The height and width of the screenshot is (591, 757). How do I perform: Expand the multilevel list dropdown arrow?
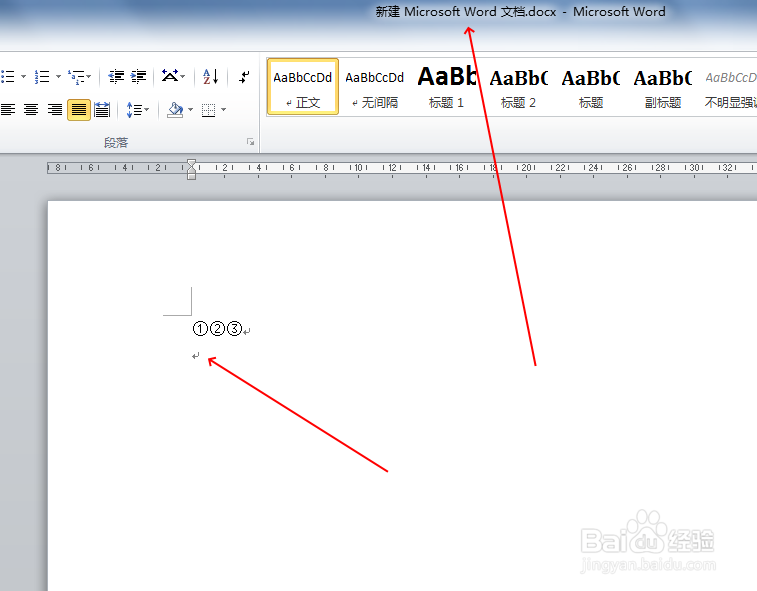[x=89, y=76]
